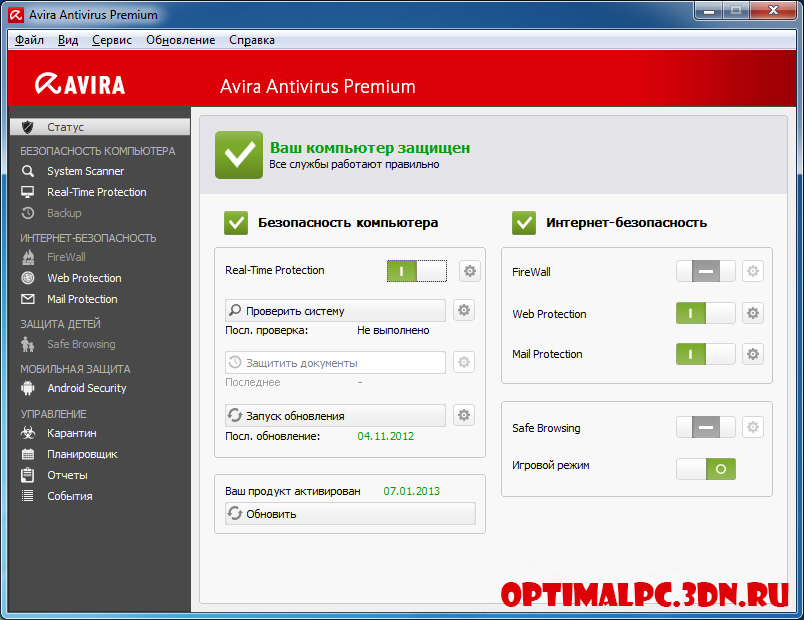Toggle the Safe Browsing switch
This screenshot has height=620, width=804.
[706, 427]
